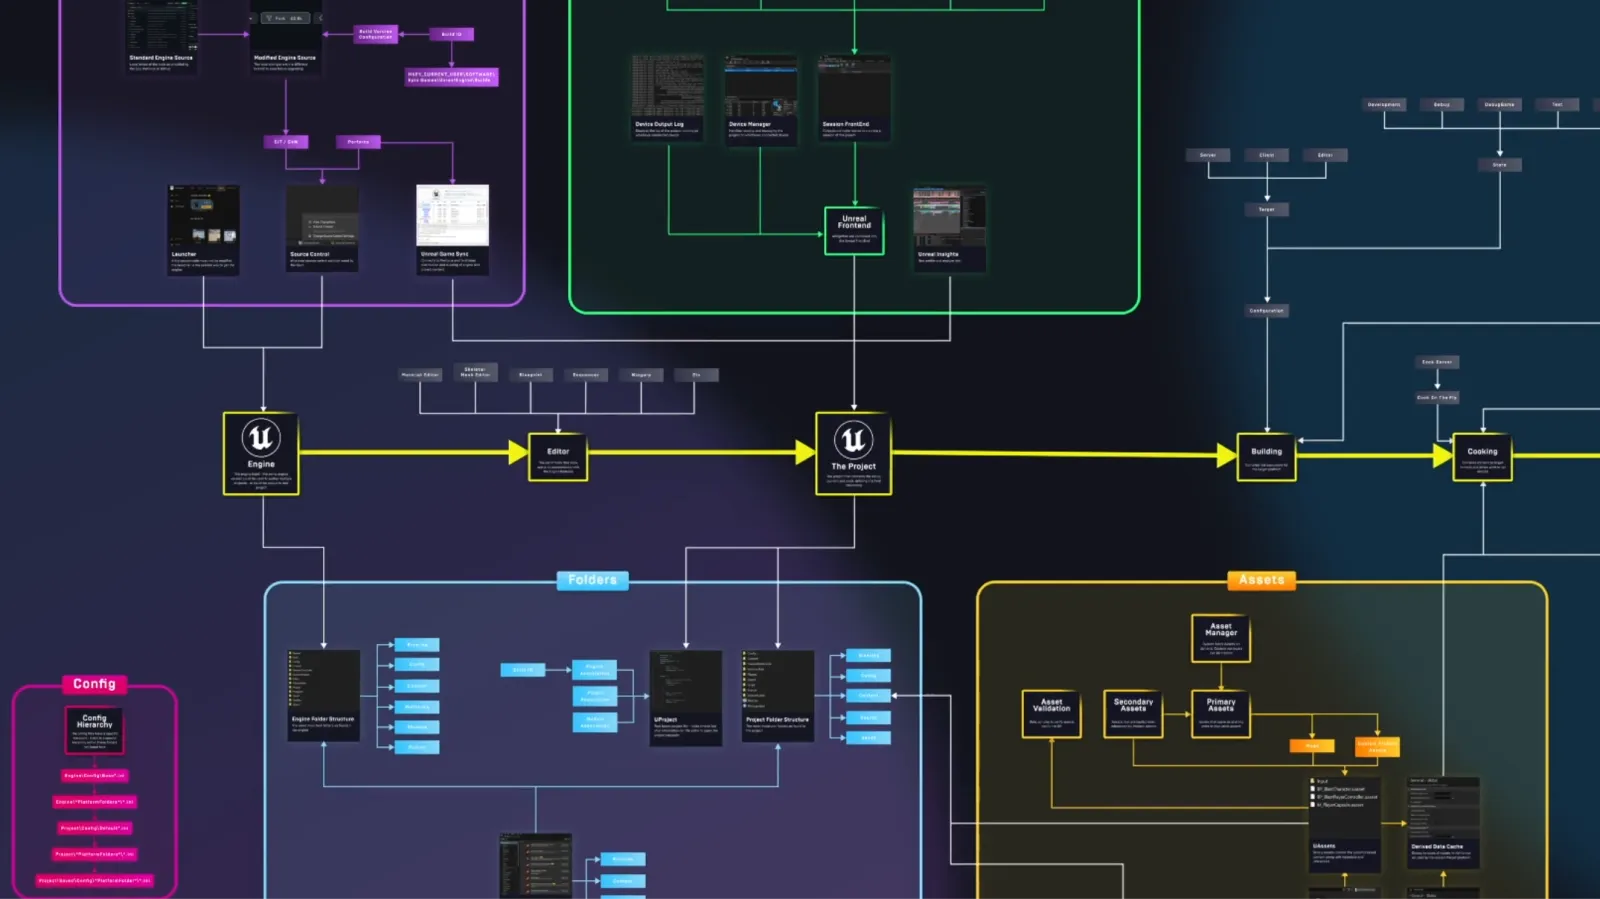Click the Asset Validation node
Screen dimensions: 1600x899
coord(1051,713)
